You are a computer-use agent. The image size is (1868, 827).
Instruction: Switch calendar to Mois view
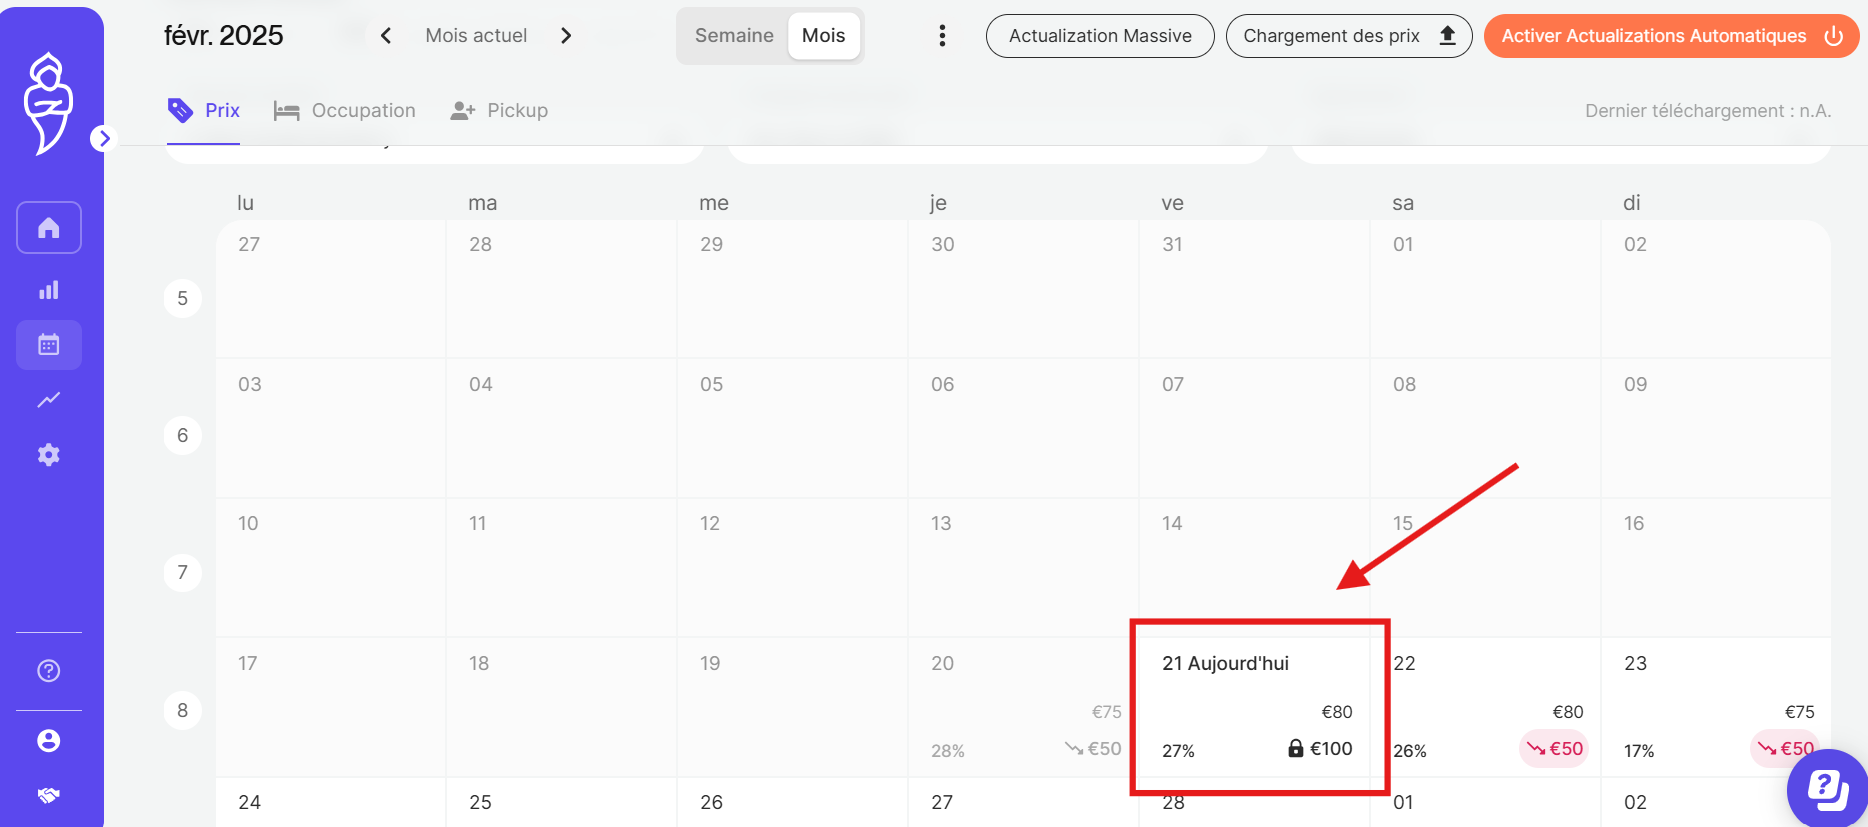(823, 36)
